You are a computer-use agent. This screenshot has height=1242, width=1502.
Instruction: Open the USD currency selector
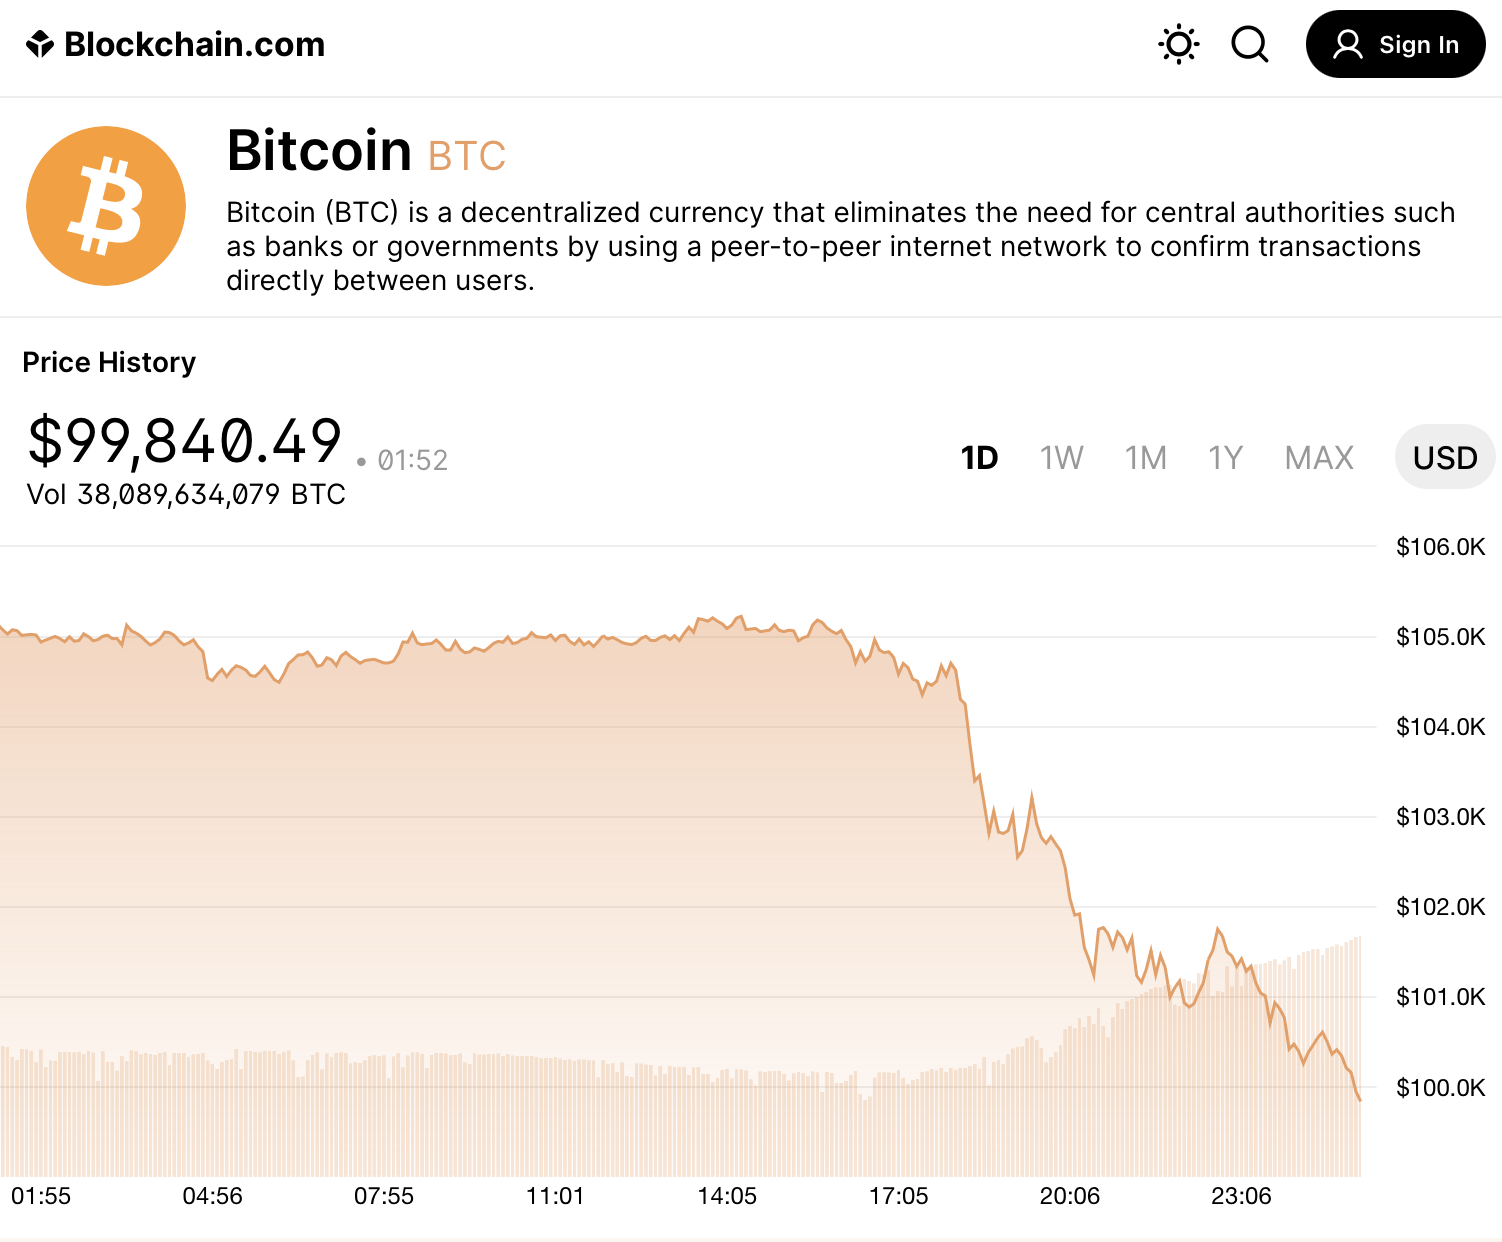(1445, 458)
